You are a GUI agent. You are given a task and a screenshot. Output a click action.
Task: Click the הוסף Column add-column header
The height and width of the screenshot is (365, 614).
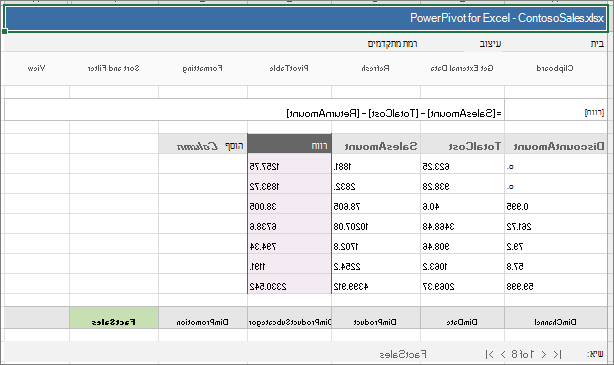203,143
